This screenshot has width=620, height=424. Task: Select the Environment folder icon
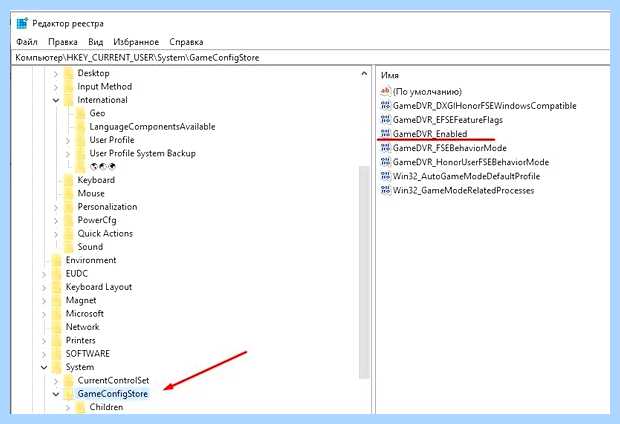[x=57, y=261]
